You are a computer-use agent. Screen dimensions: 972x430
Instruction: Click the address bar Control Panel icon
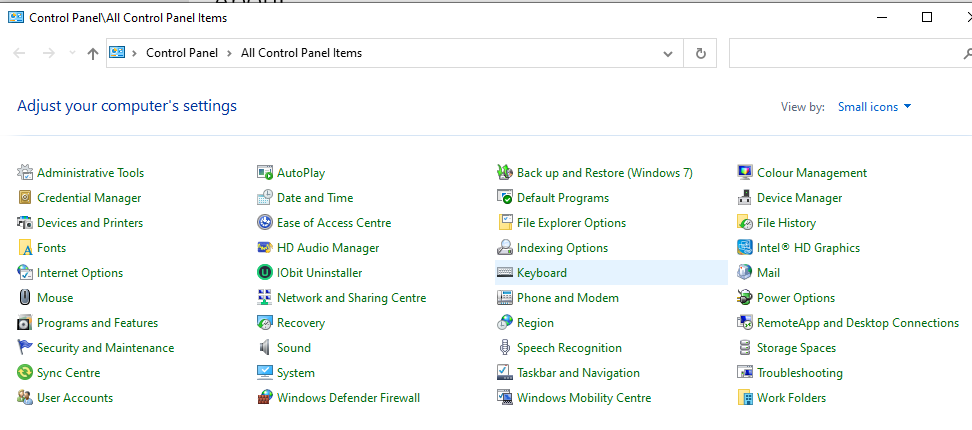pyautogui.click(x=117, y=53)
